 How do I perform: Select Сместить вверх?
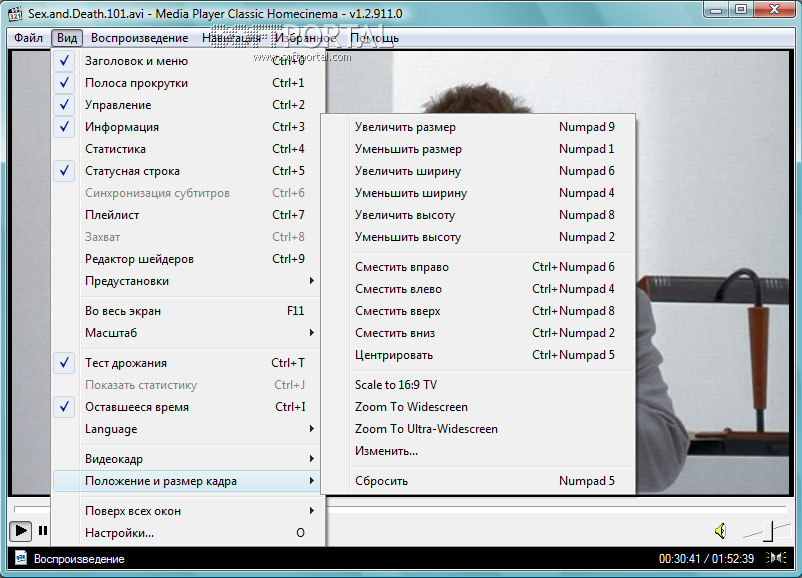[478, 311]
